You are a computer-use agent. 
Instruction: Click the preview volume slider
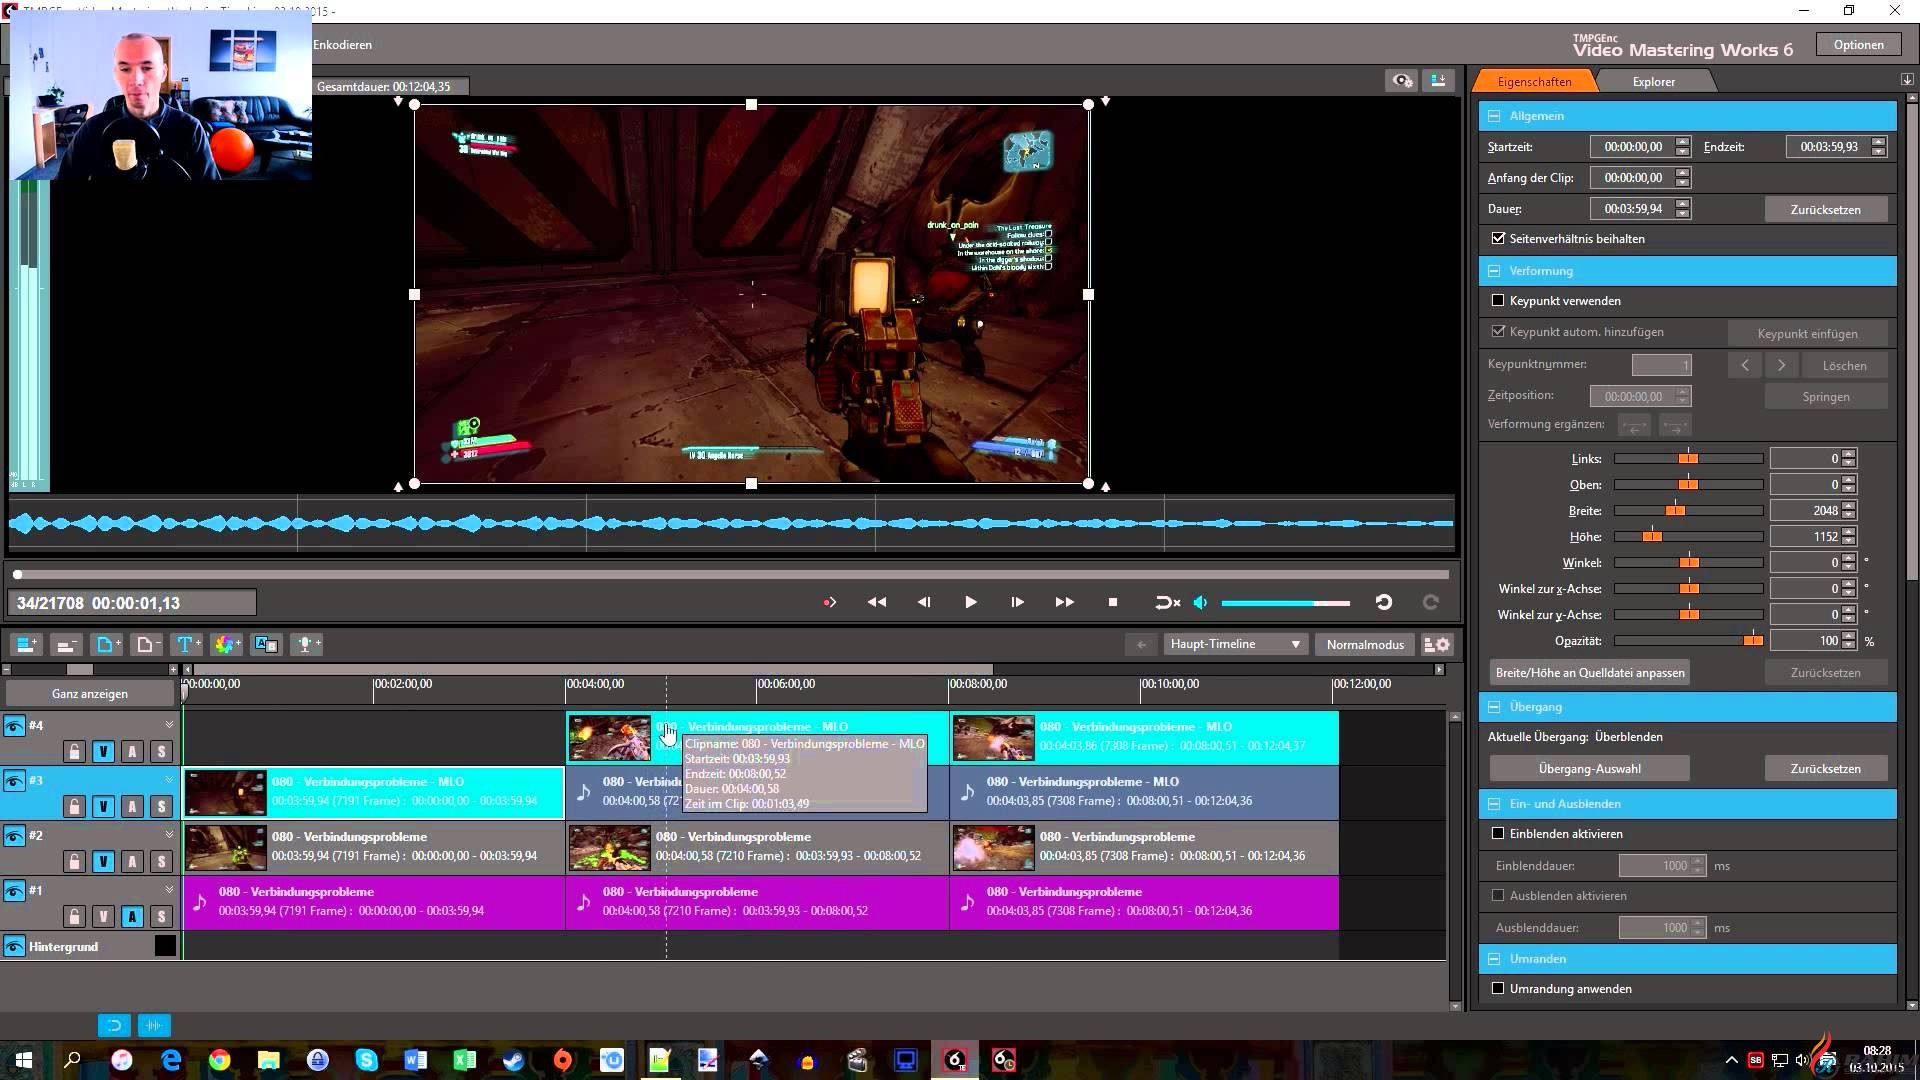point(1285,603)
